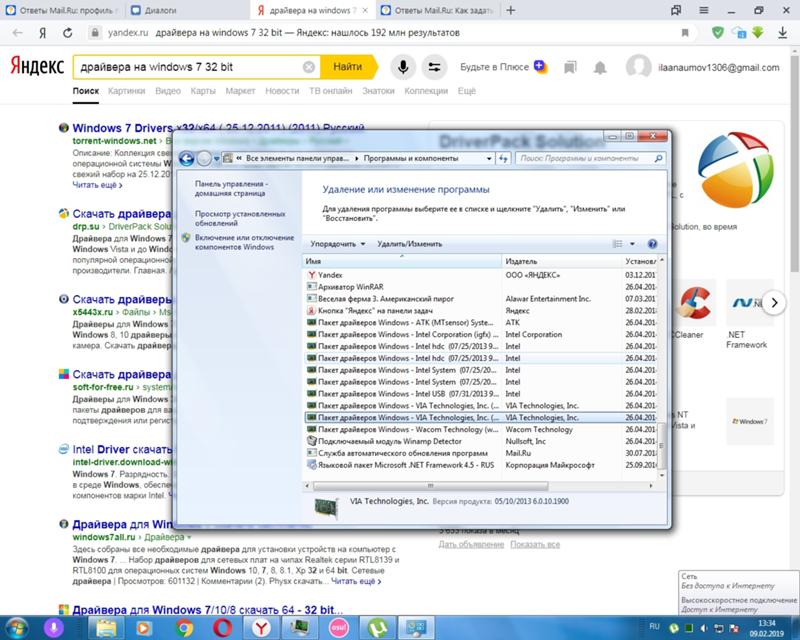Show next related apps with the arrow
This screenshot has height=640, width=800.
point(774,303)
